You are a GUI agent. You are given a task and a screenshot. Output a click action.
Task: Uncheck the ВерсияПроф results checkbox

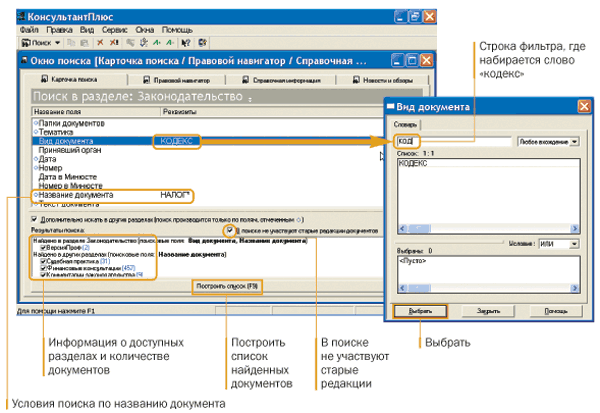tap(43, 248)
